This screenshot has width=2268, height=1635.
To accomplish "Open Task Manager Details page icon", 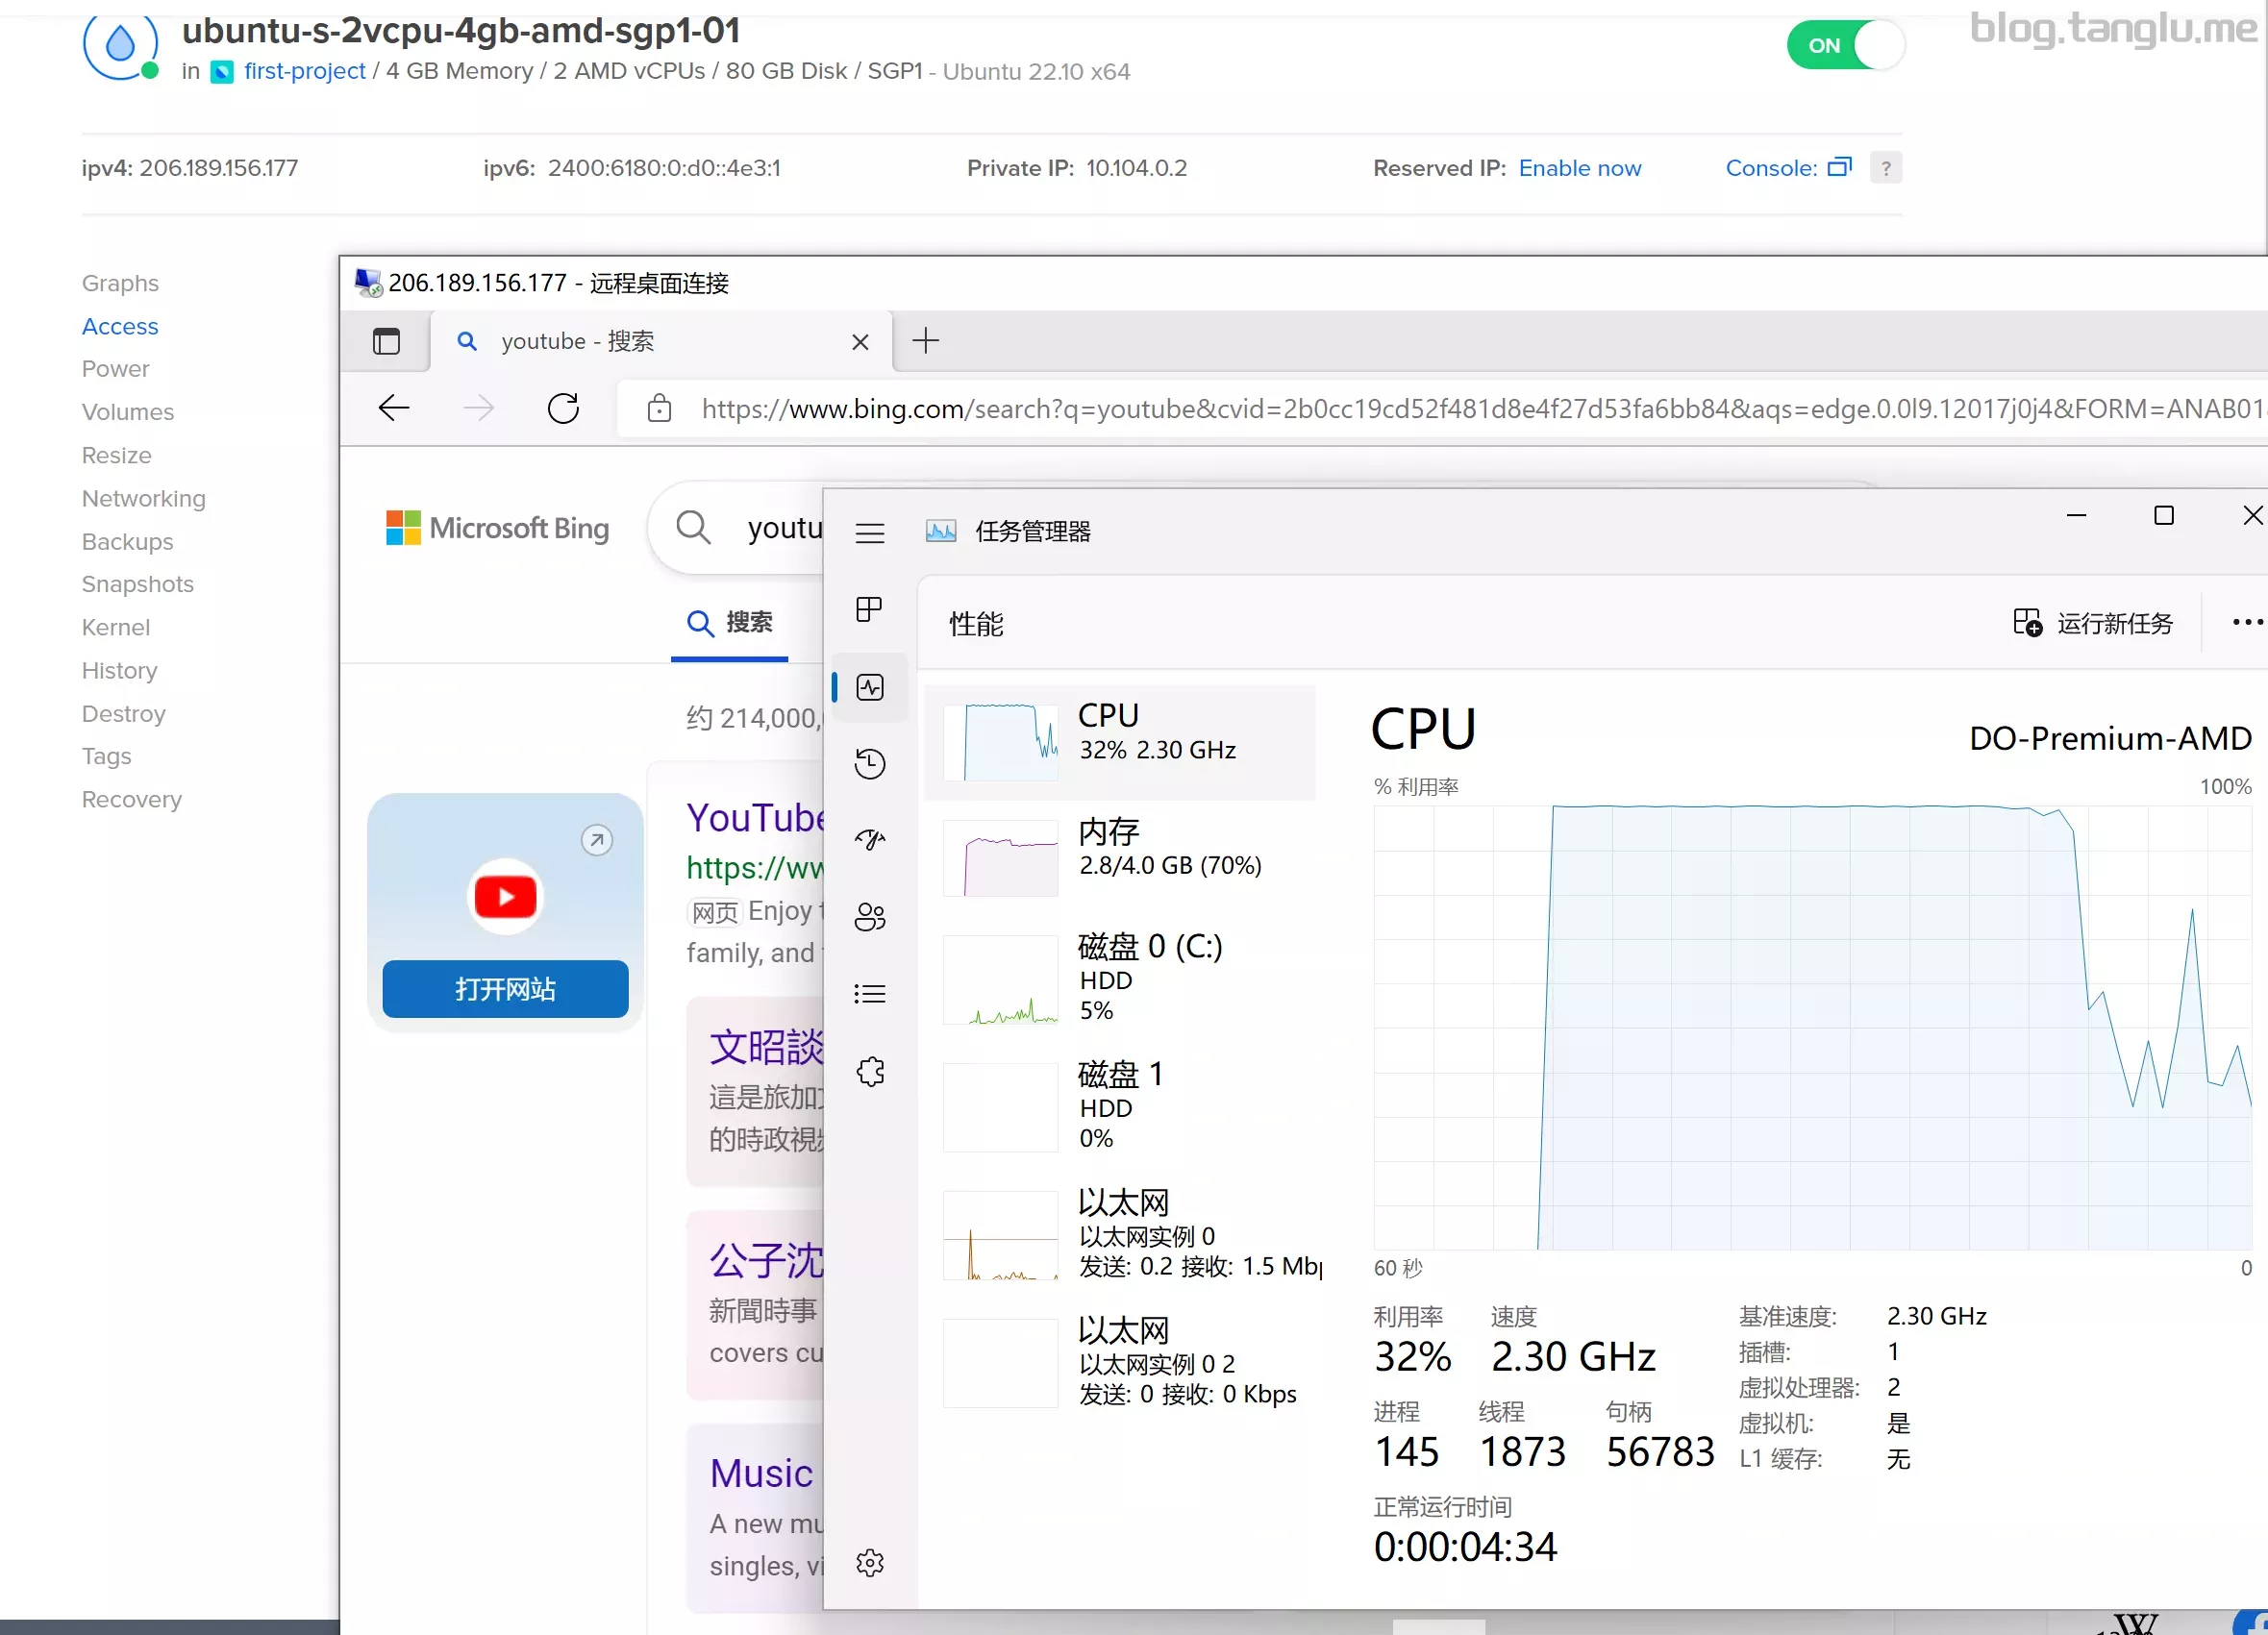I will coord(869,994).
